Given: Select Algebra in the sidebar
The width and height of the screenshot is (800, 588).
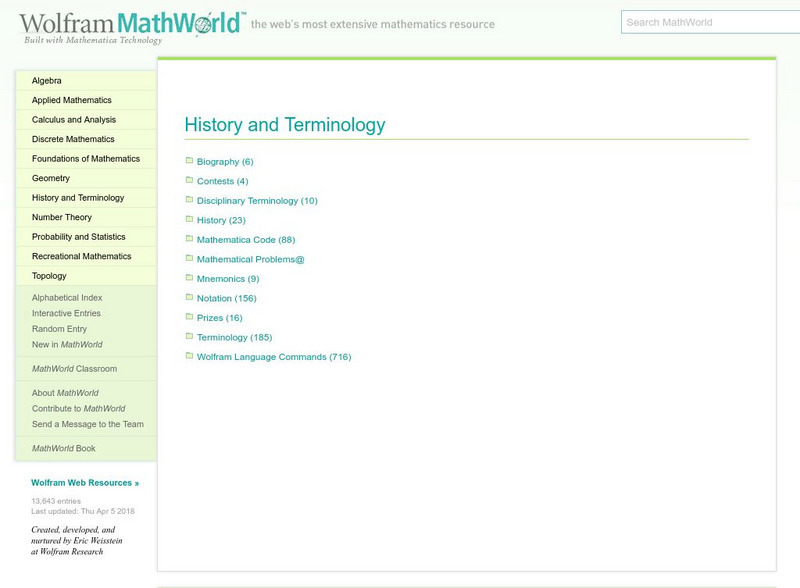Looking at the screenshot, I should click(x=86, y=81).
